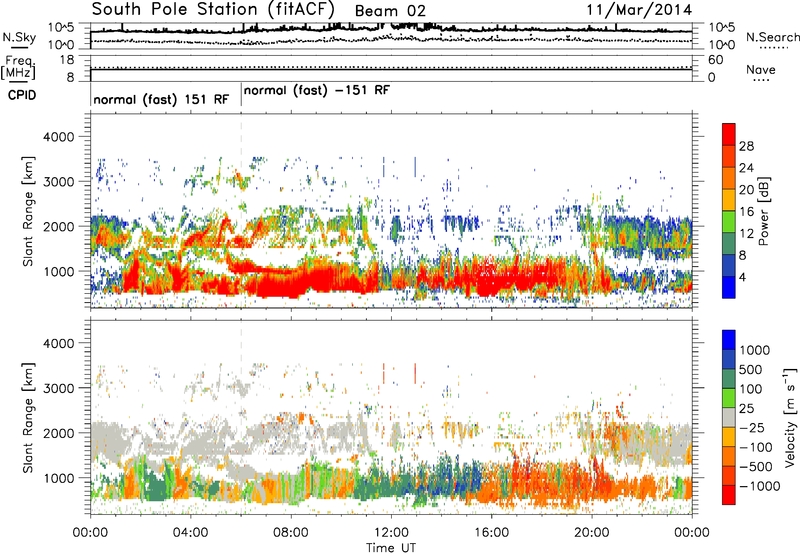
Task: Click the 'Time UT' axis label
Action: (x=391, y=547)
